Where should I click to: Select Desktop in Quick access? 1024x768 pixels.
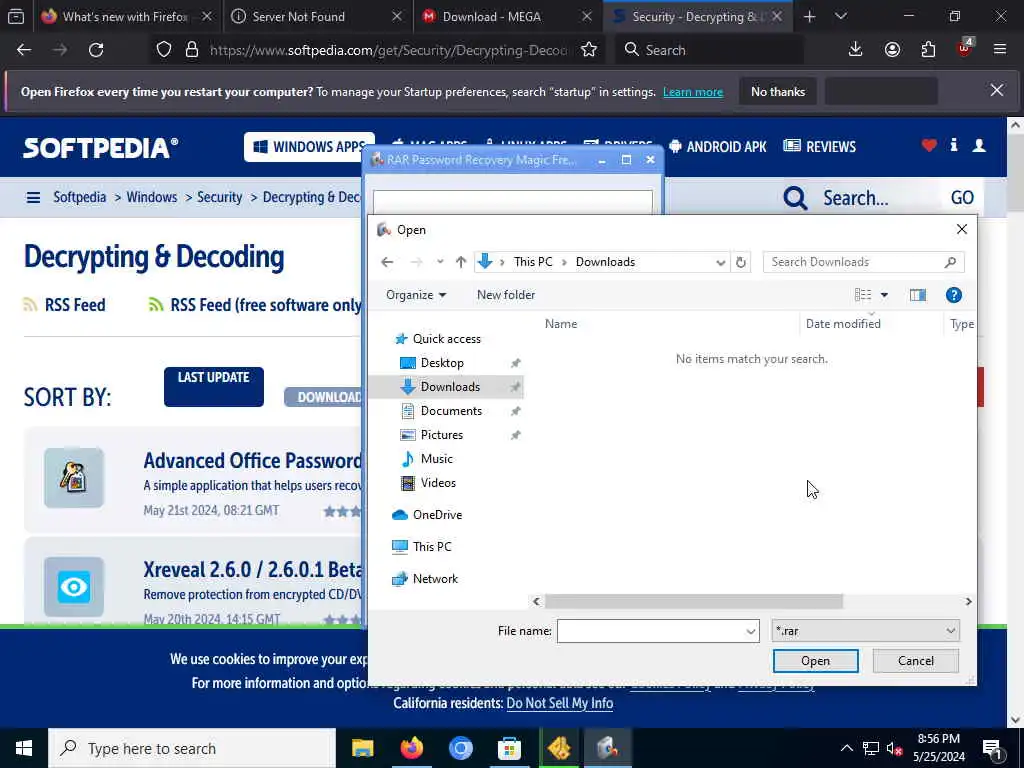[442, 362]
